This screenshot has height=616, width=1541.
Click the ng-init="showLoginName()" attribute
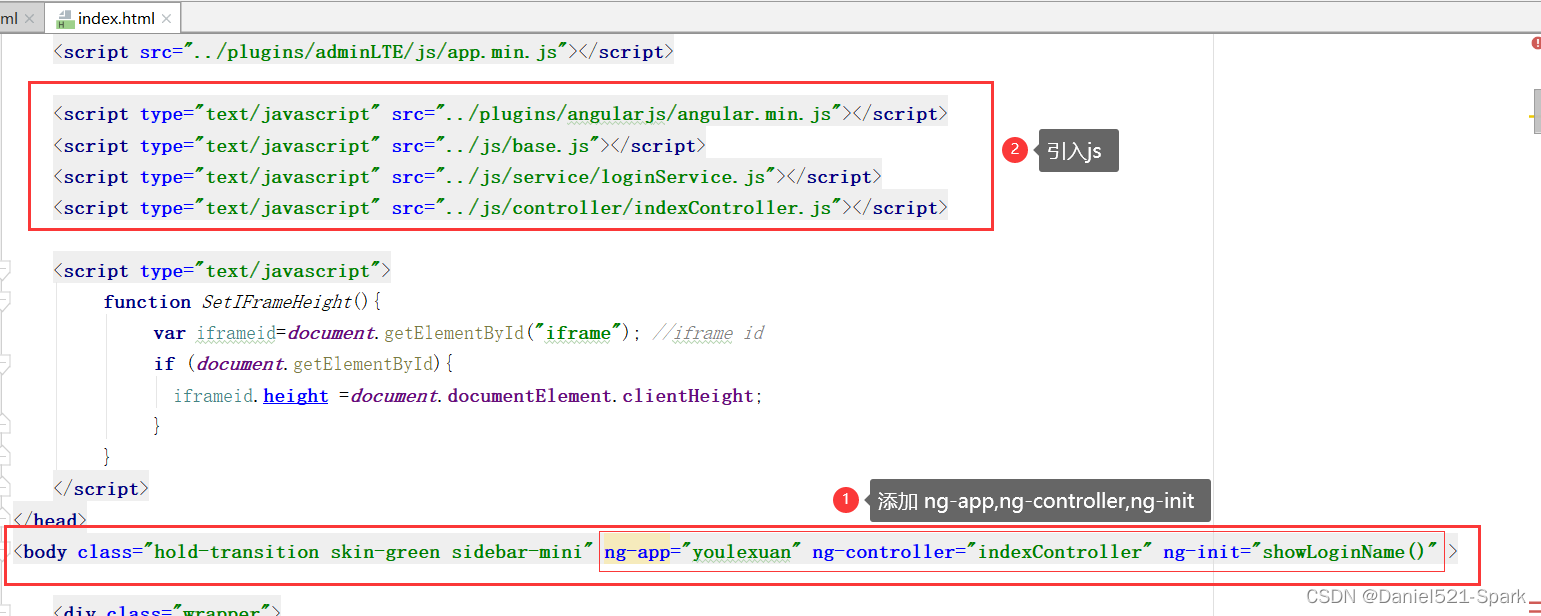click(x=1301, y=552)
